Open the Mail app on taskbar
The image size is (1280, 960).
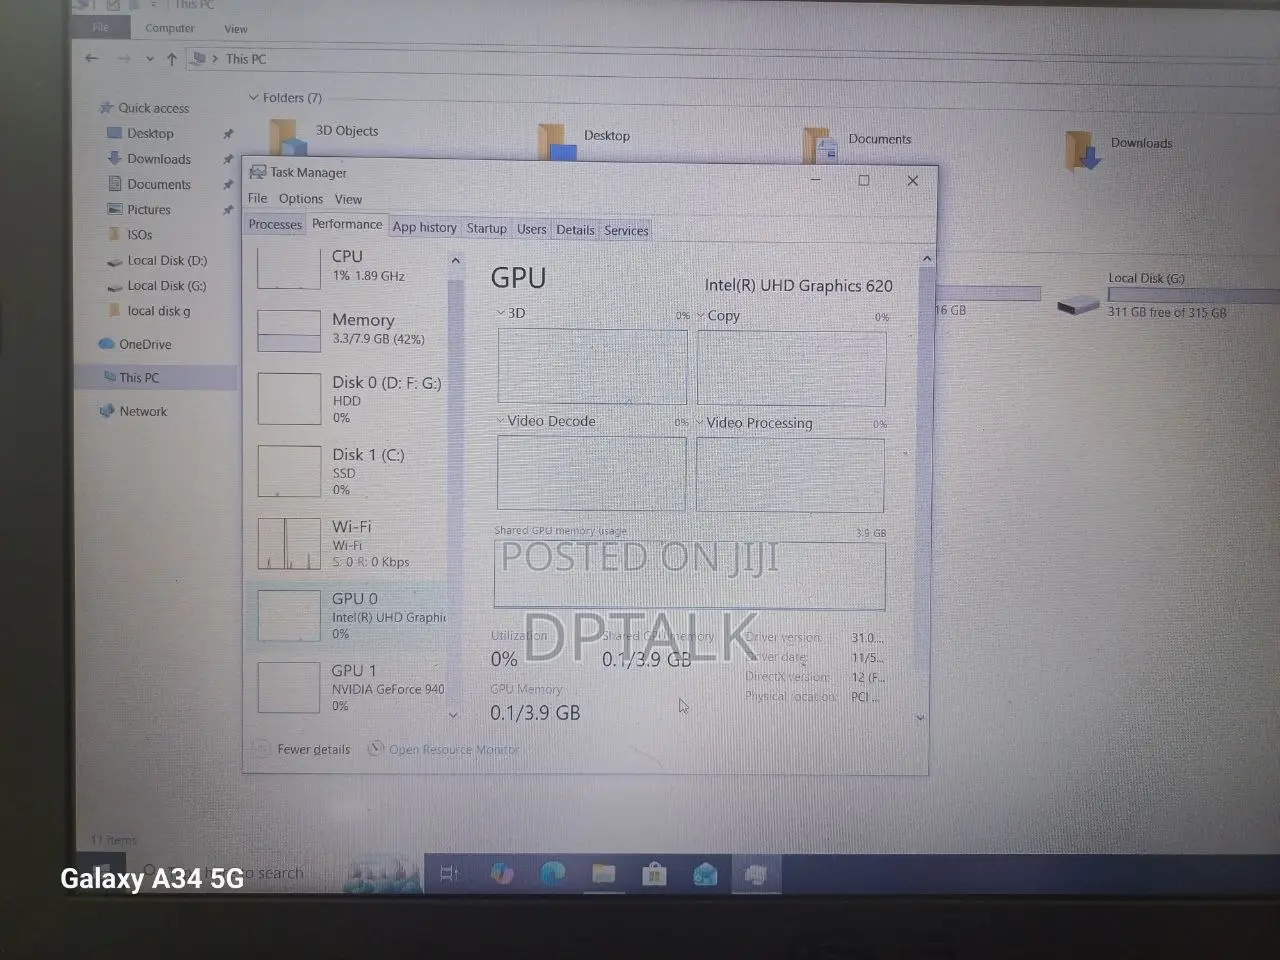click(x=705, y=875)
